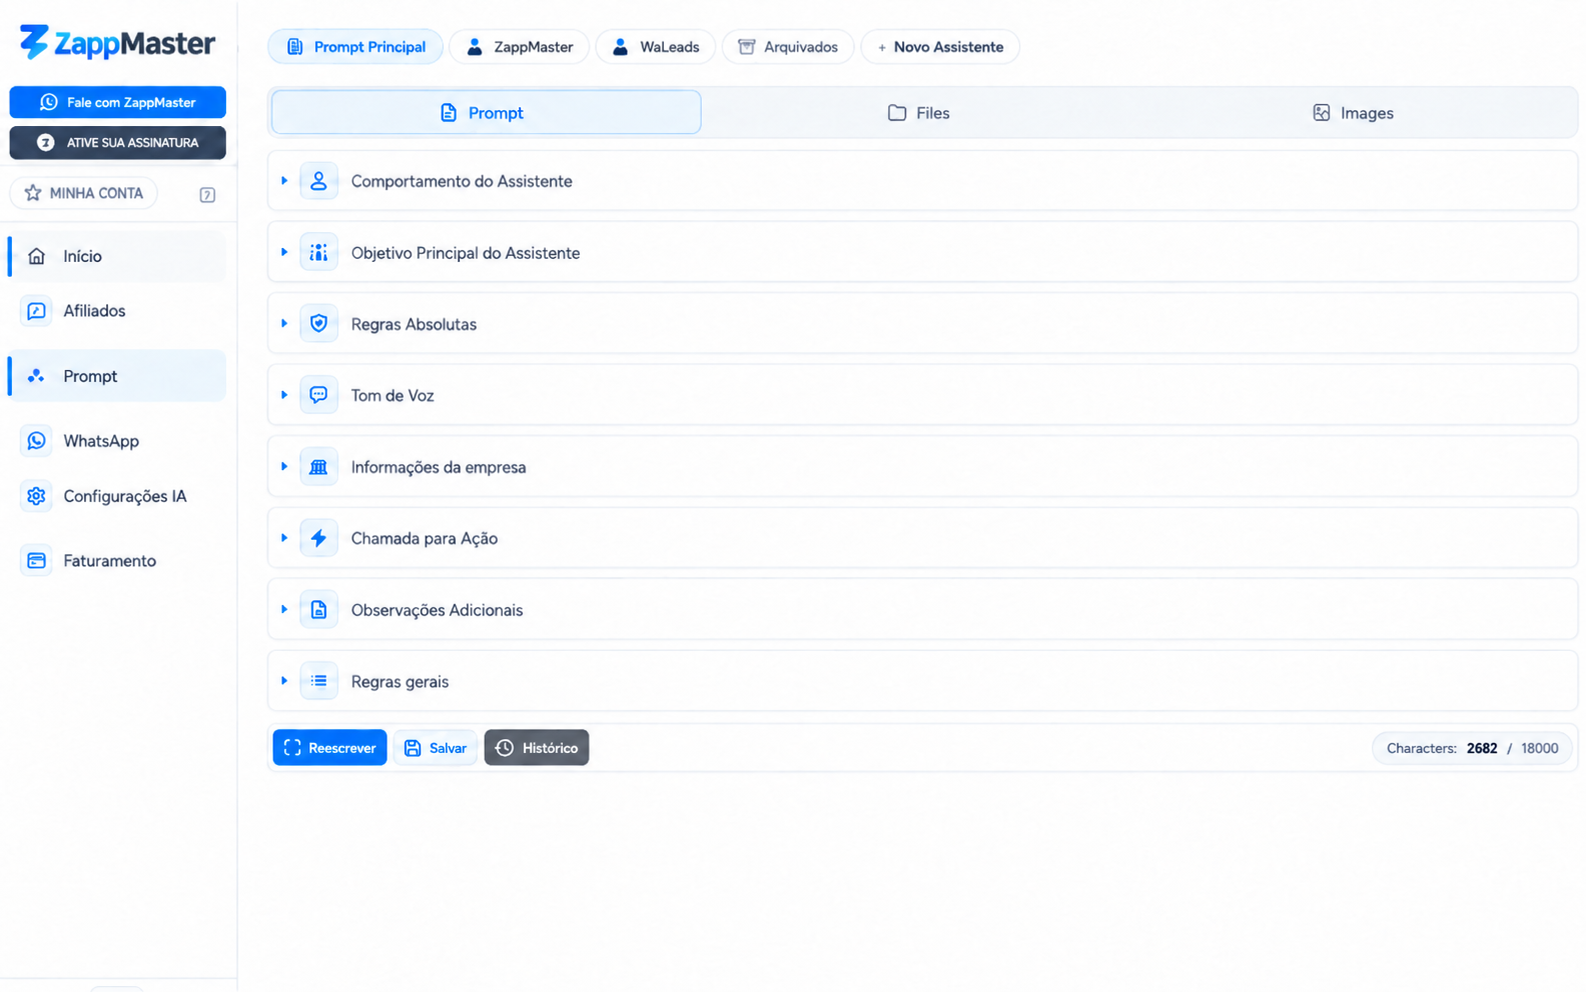Open the Histórico button

pyautogui.click(x=537, y=748)
